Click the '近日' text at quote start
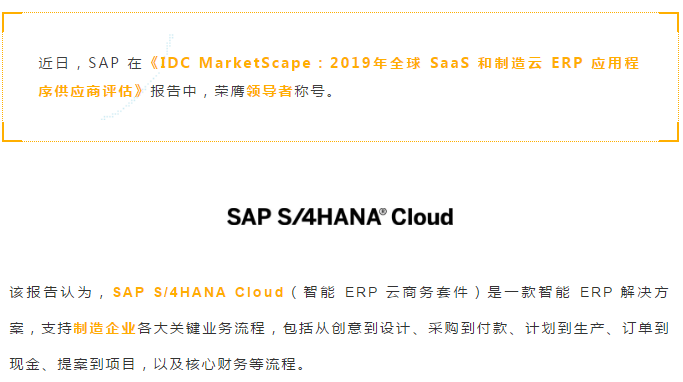Screen dimensions: 683x382 pos(54,63)
